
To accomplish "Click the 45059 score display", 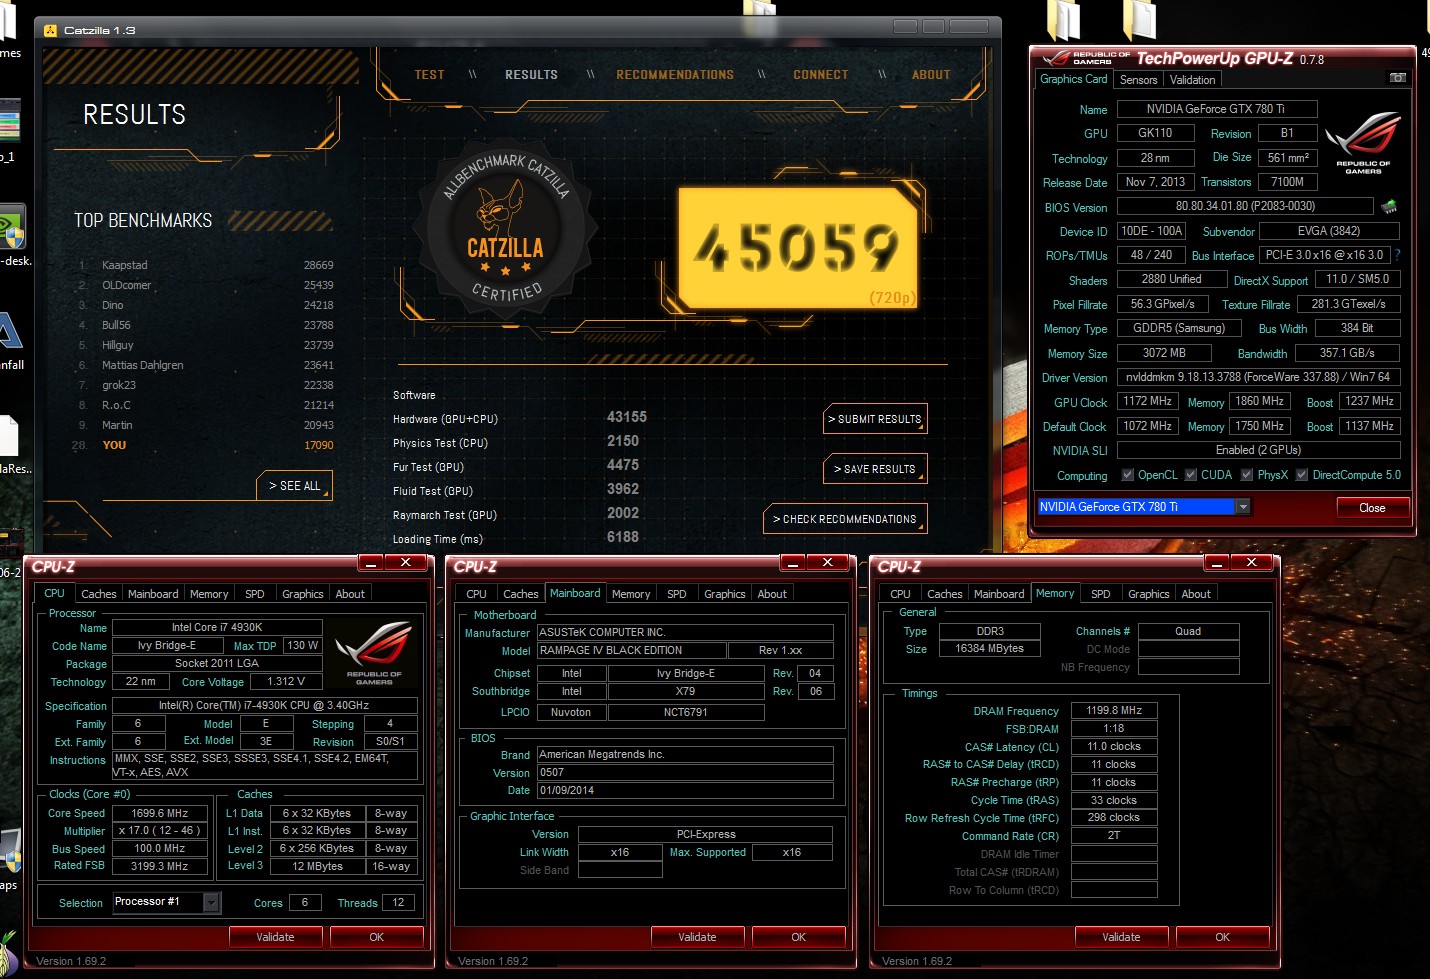I will (797, 247).
